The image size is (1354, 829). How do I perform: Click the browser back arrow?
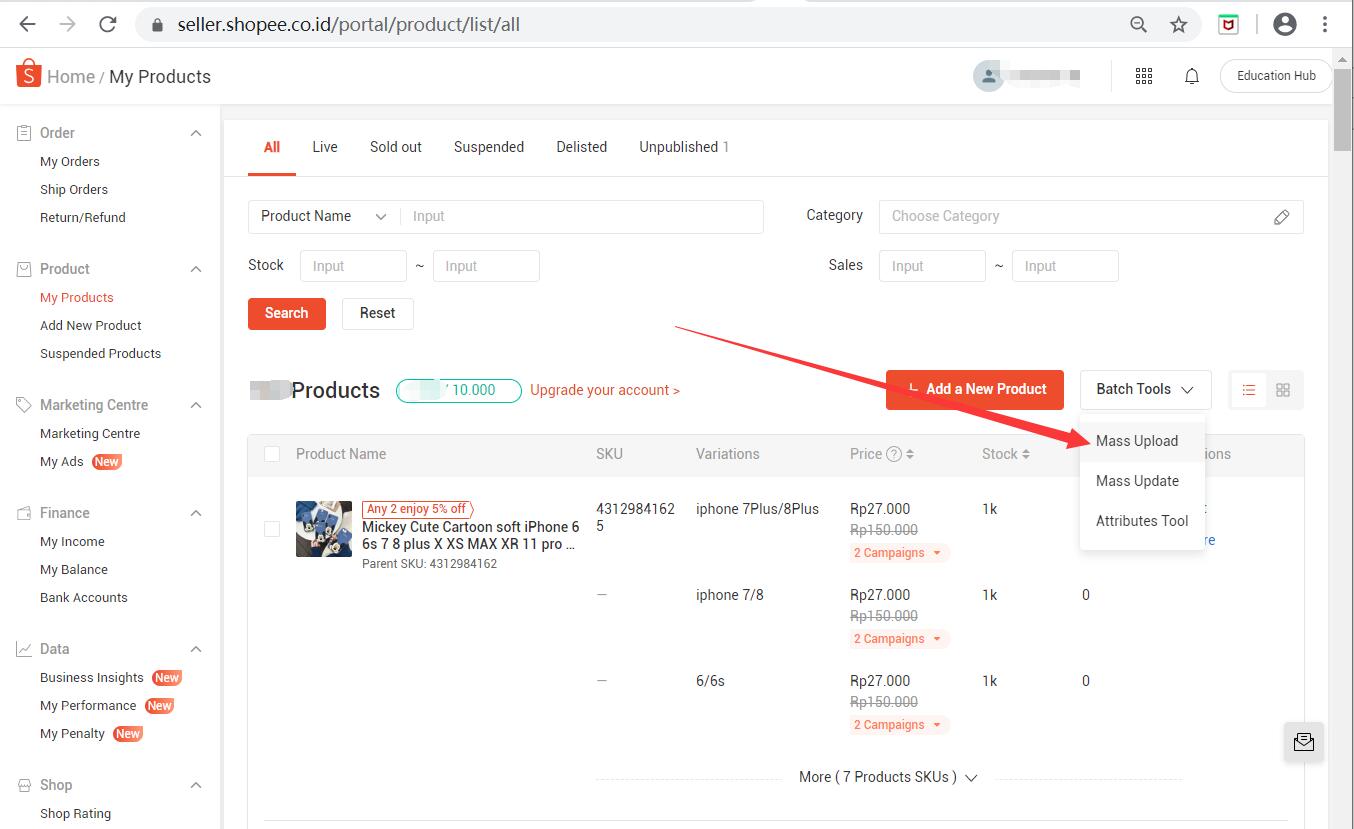pos(27,24)
